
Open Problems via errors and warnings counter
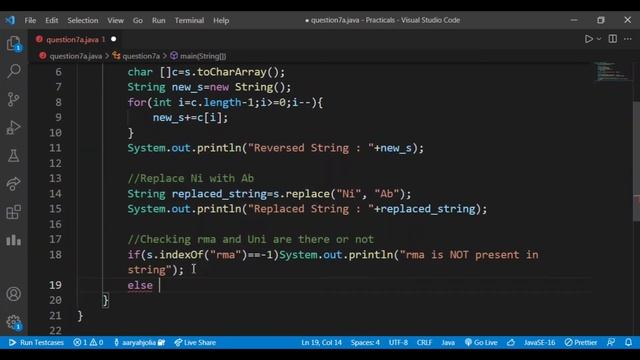coord(88,342)
